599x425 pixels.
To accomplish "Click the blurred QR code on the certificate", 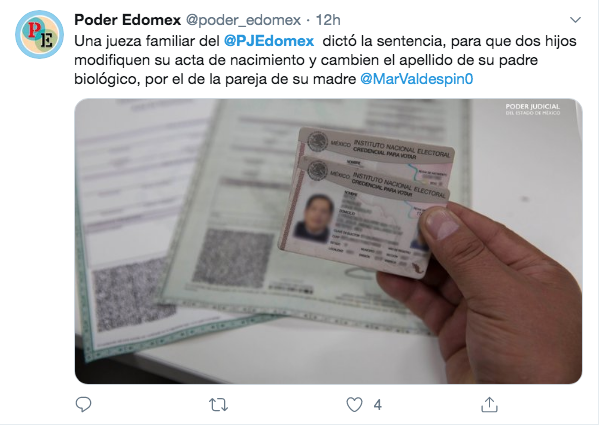I will point(233,259).
